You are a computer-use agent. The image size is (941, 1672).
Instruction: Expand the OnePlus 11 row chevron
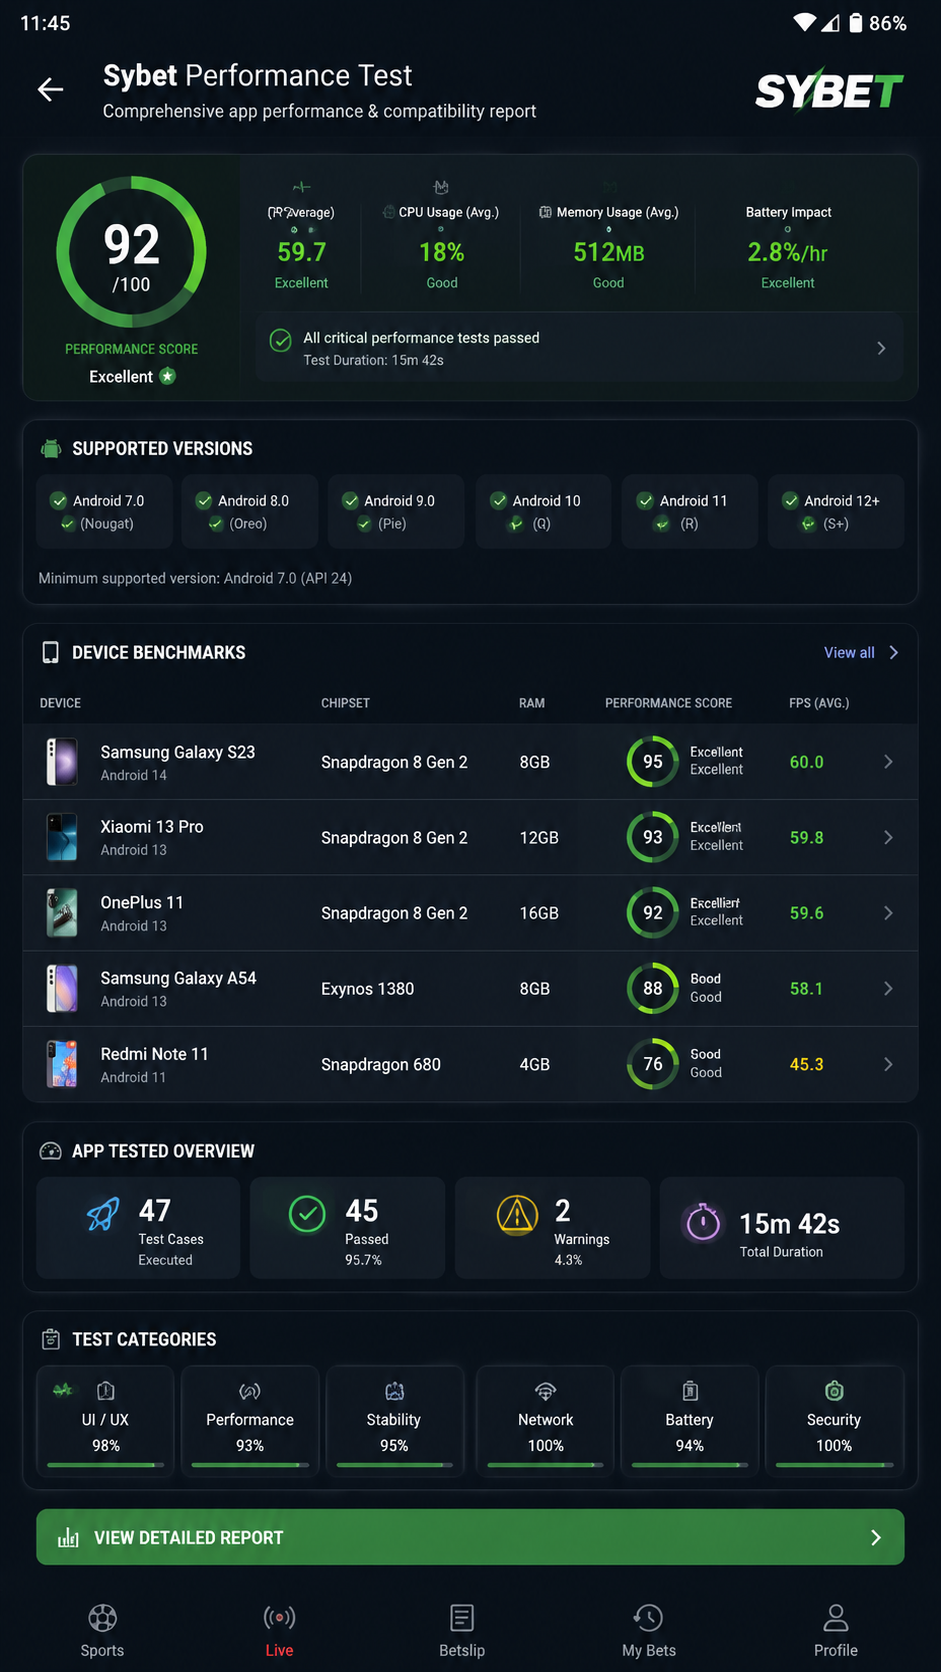pos(888,913)
